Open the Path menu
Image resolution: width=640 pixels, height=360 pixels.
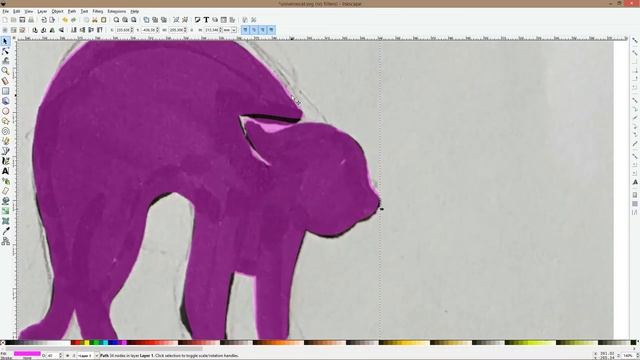72,11
